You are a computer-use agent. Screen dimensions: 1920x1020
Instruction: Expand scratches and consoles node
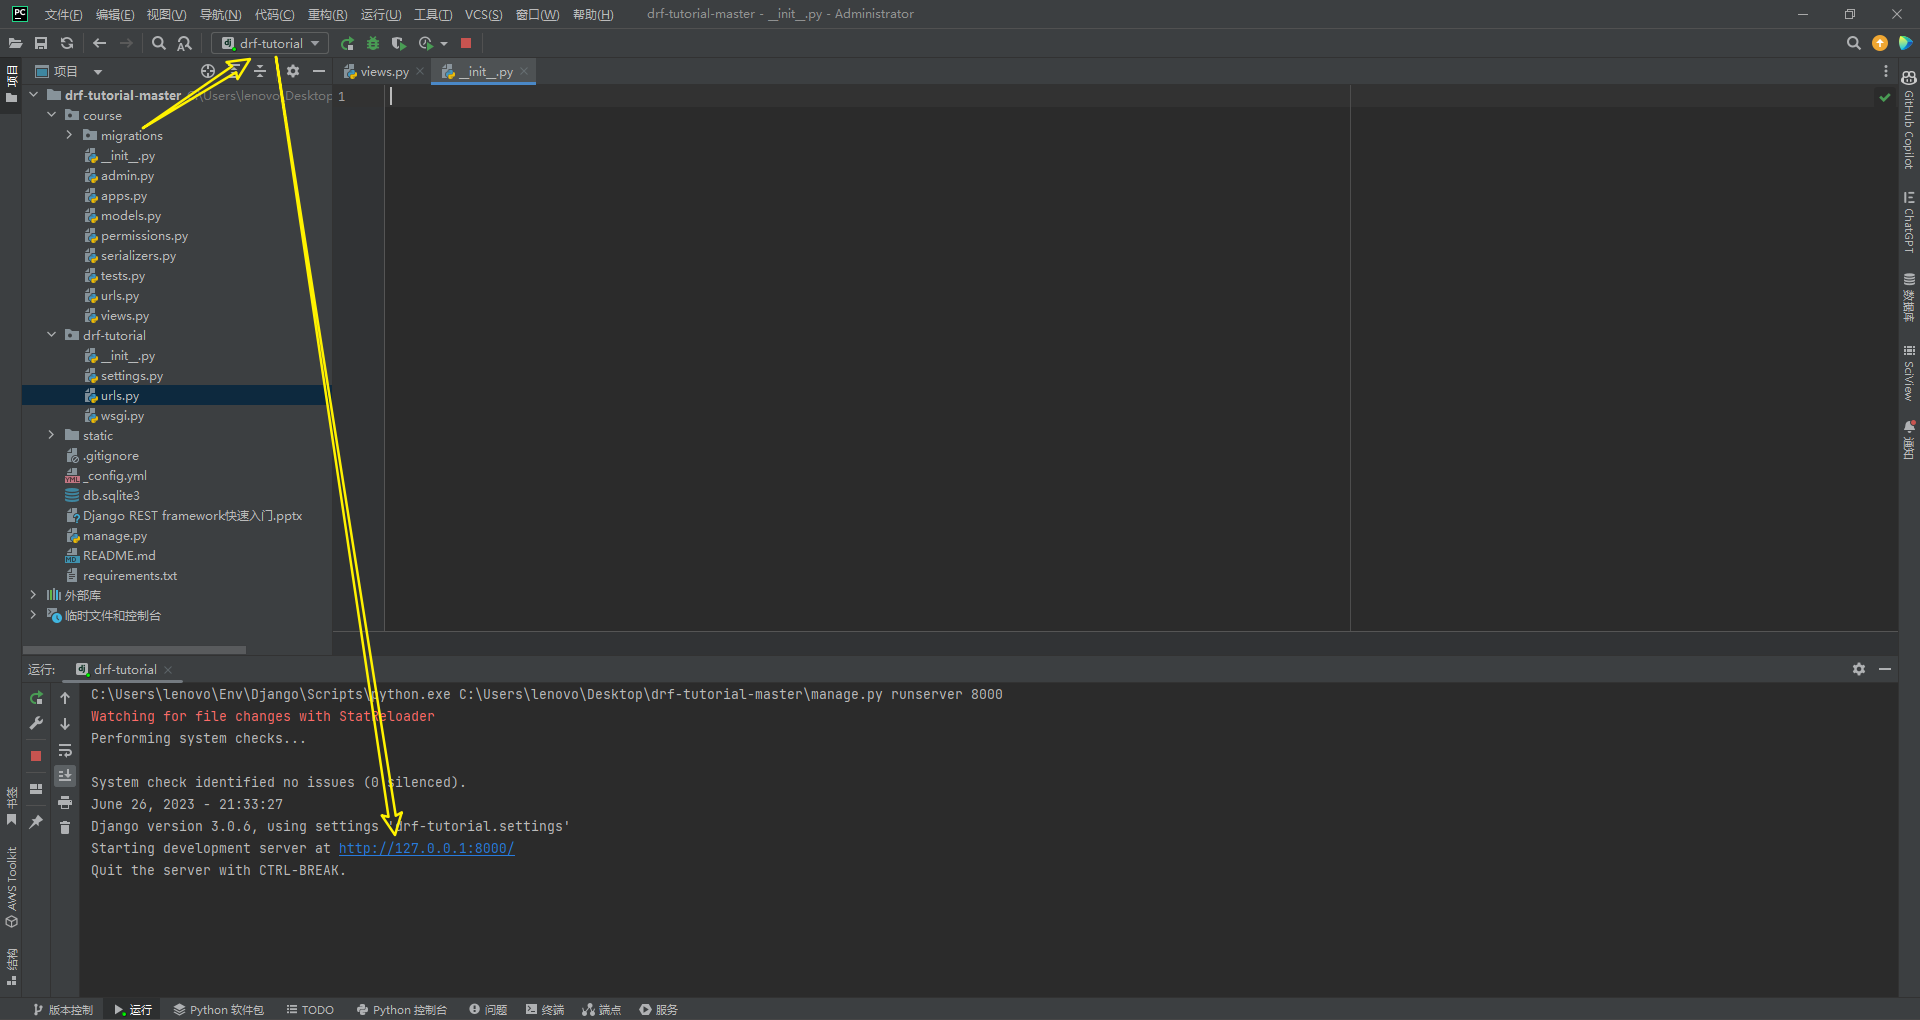(34, 615)
